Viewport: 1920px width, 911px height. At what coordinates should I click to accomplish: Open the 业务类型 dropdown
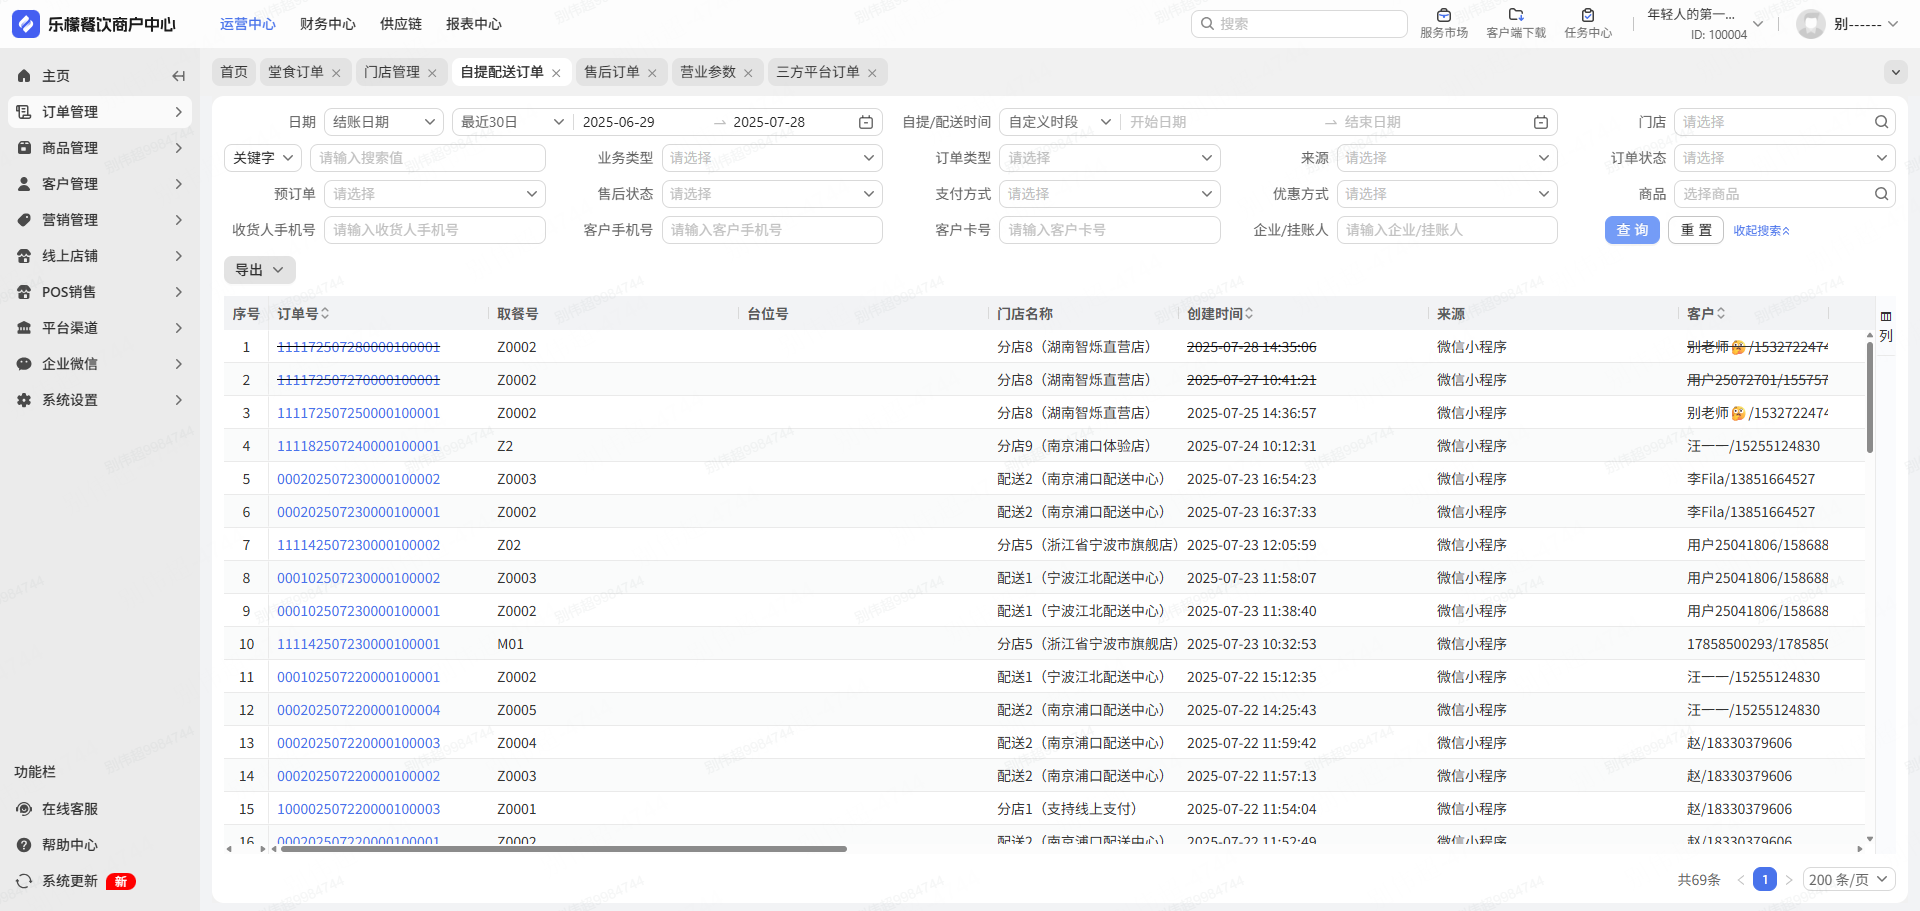pos(772,158)
